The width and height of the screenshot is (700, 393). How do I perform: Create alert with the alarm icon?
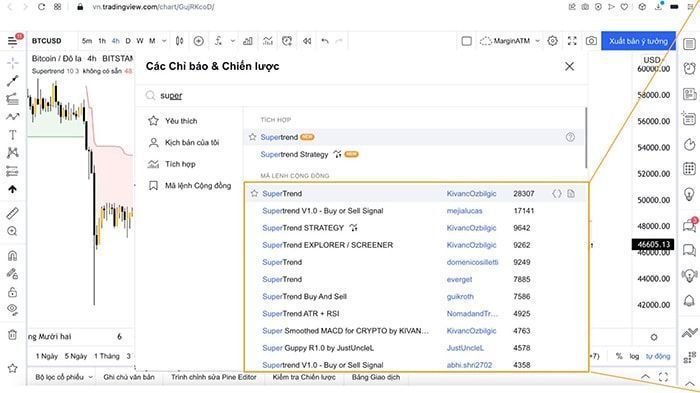point(287,41)
